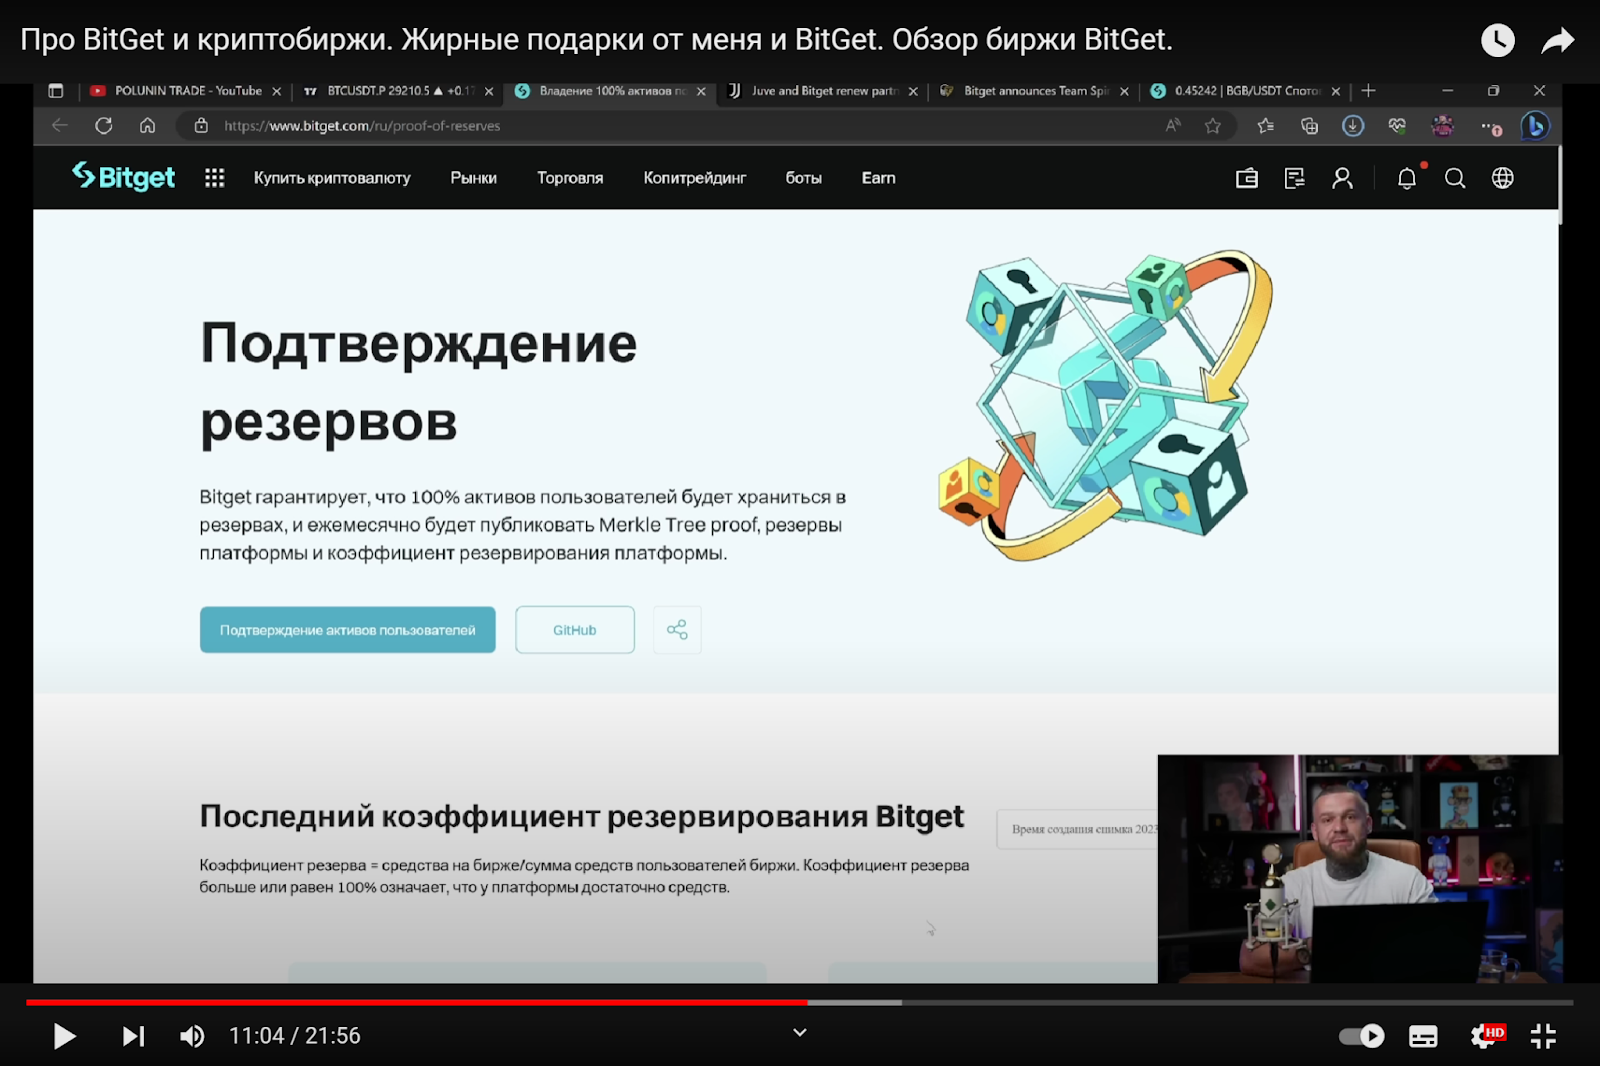Open the Bitget logo home link

124,177
